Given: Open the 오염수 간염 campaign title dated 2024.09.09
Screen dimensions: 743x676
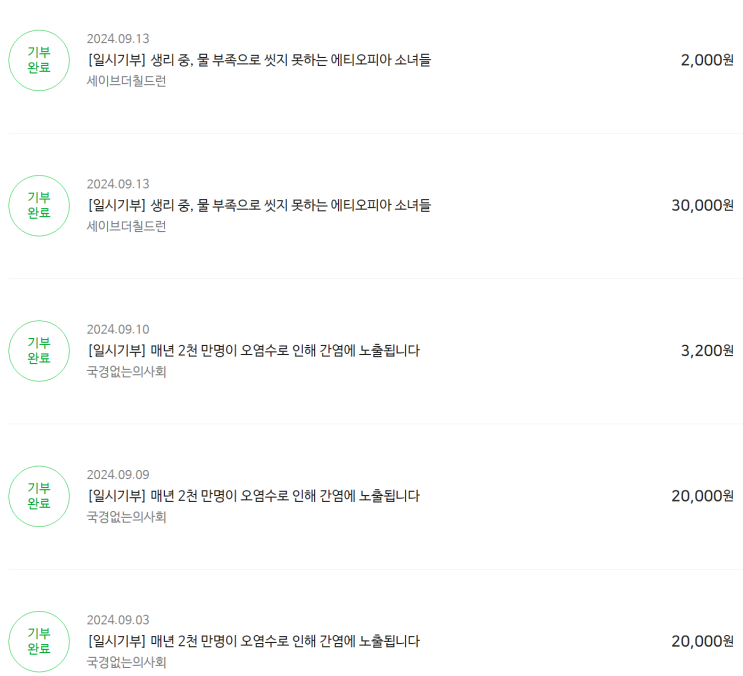Looking at the screenshot, I should point(254,495).
